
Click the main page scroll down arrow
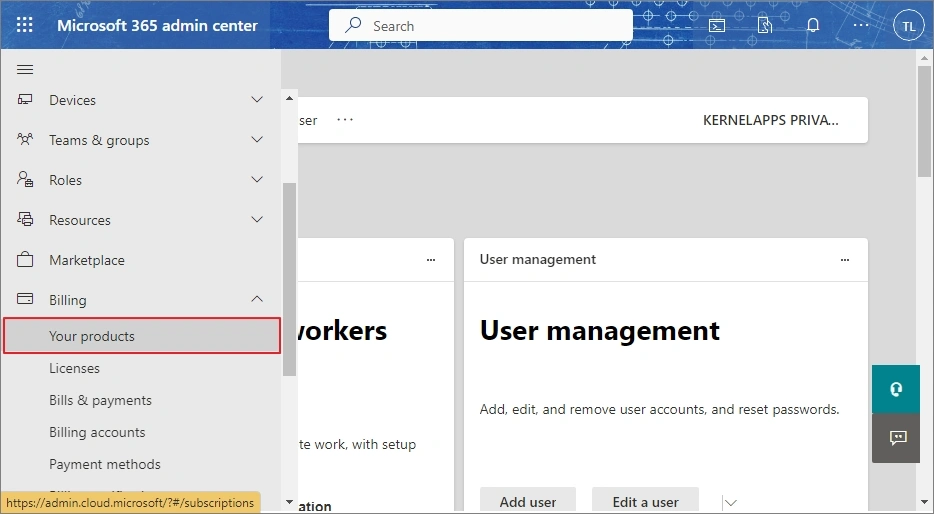coord(924,504)
